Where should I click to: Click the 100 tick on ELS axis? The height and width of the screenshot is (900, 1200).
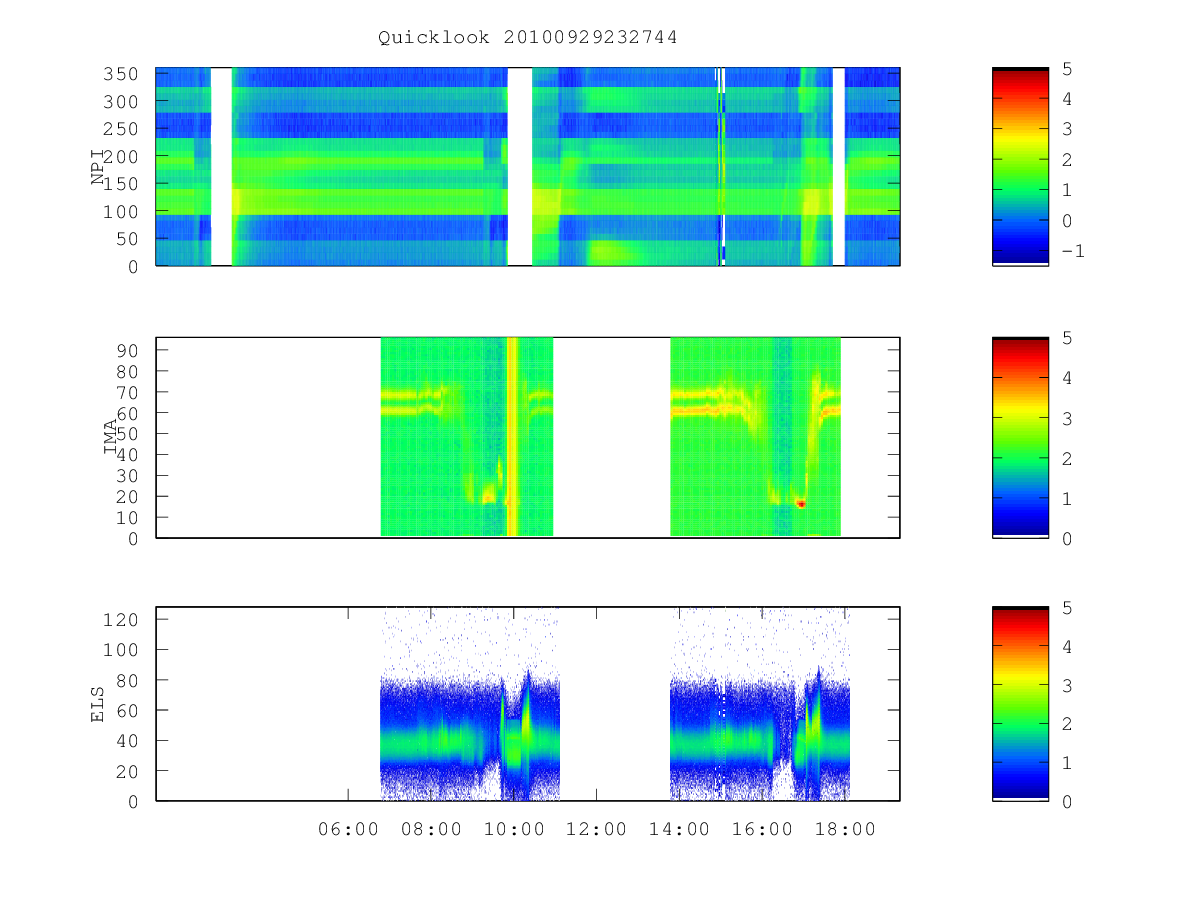pyautogui.click(x=122, y=649)
